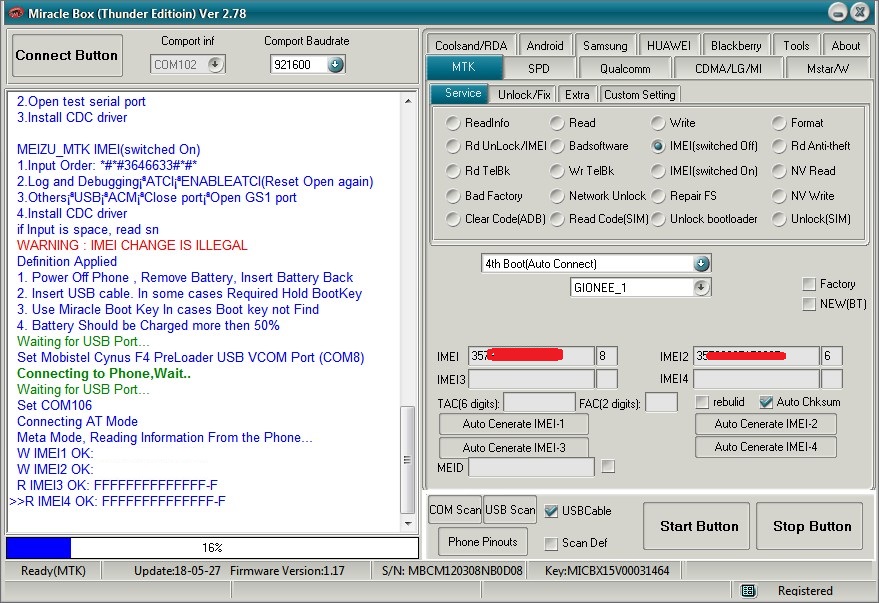Tick the checkbox beside MEID field
This screenshot has width=879, height=603.
point(608,466)
